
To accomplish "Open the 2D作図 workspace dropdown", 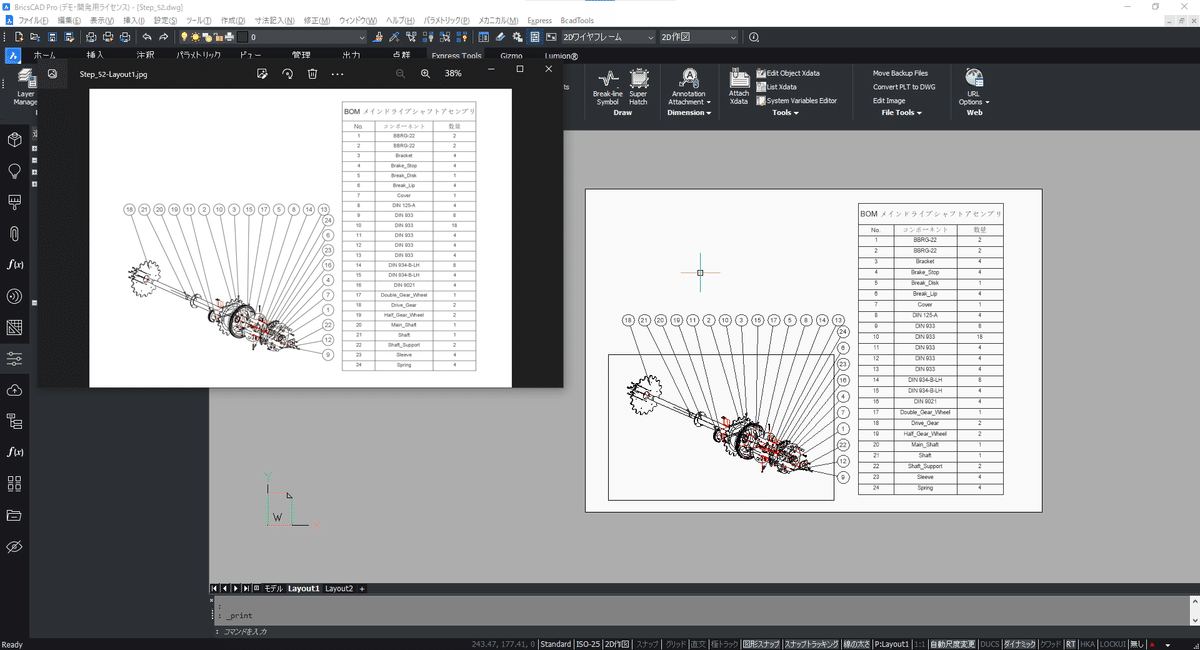I will 698,37.
